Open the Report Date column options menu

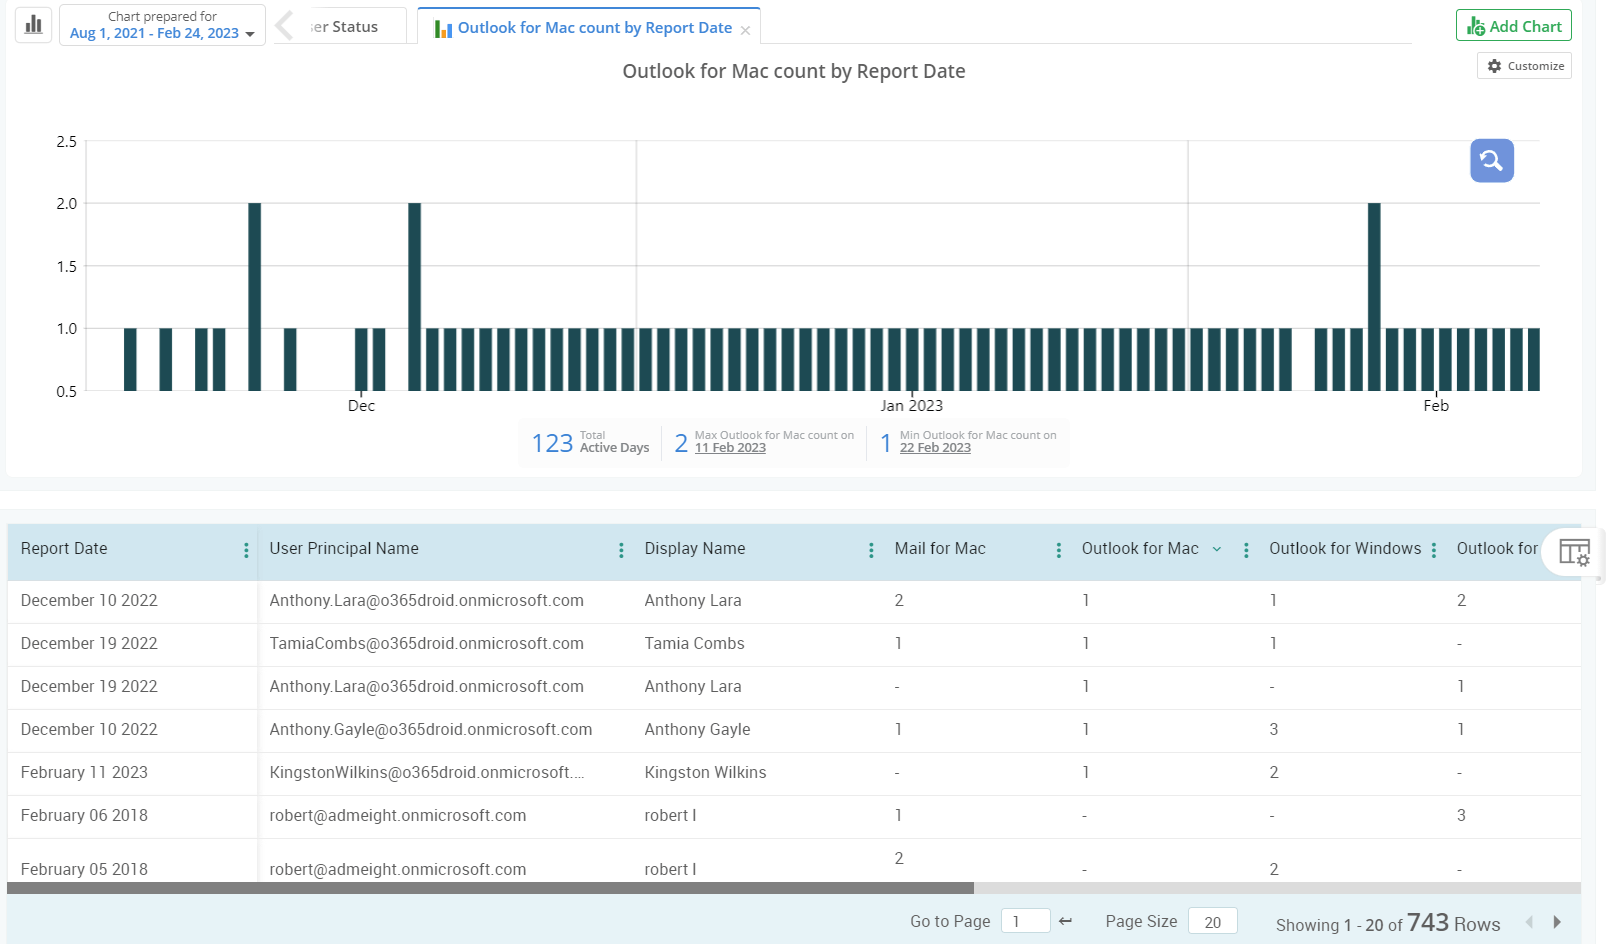tap(246, 549)
